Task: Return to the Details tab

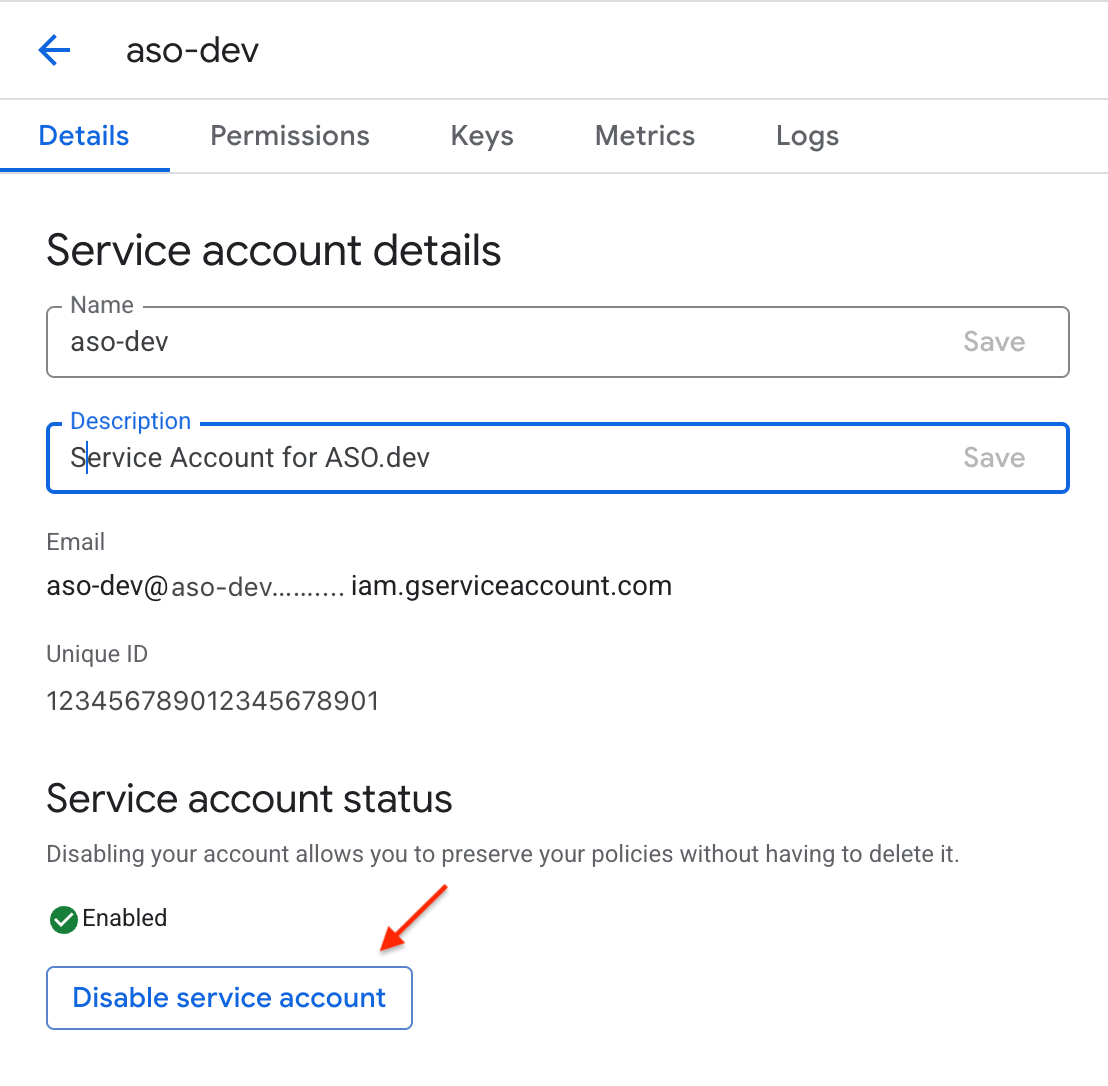Action: click(x=84, y=136)
